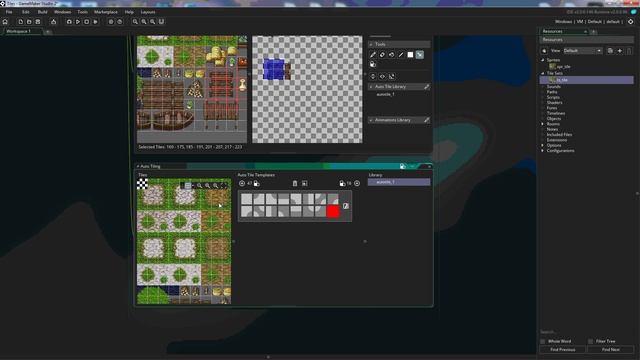Screen dimensions: 640x360
Task: Open Resources panel View dropdown
Action: point(583,51)
